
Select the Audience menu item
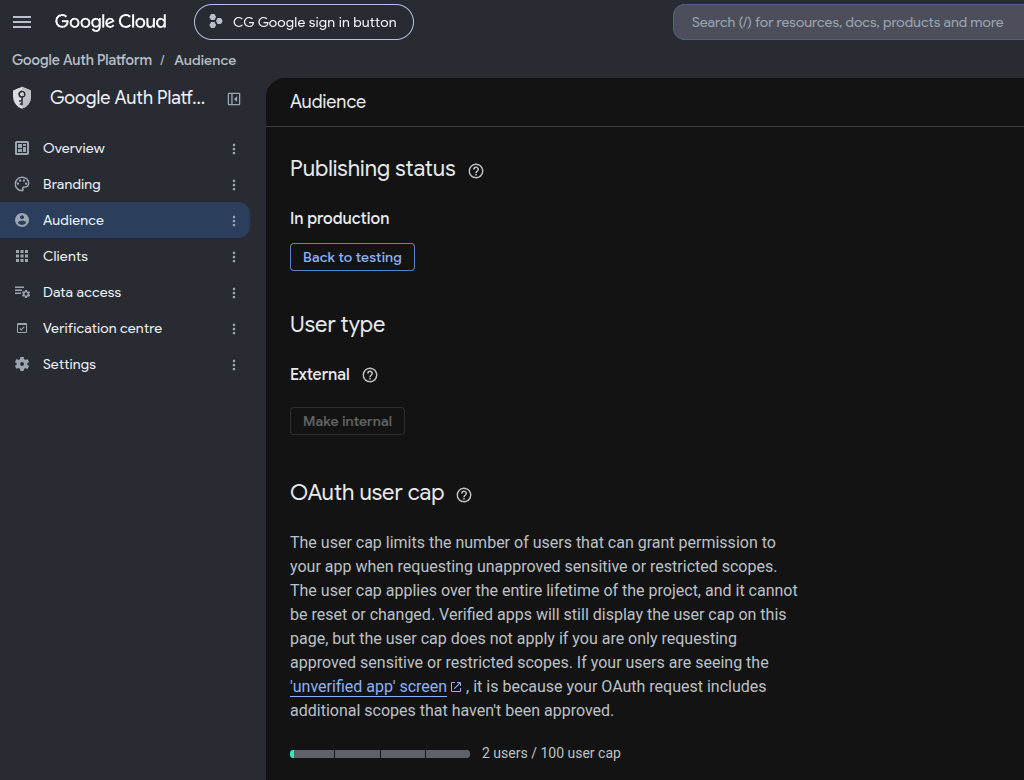[x=125, y=220]
